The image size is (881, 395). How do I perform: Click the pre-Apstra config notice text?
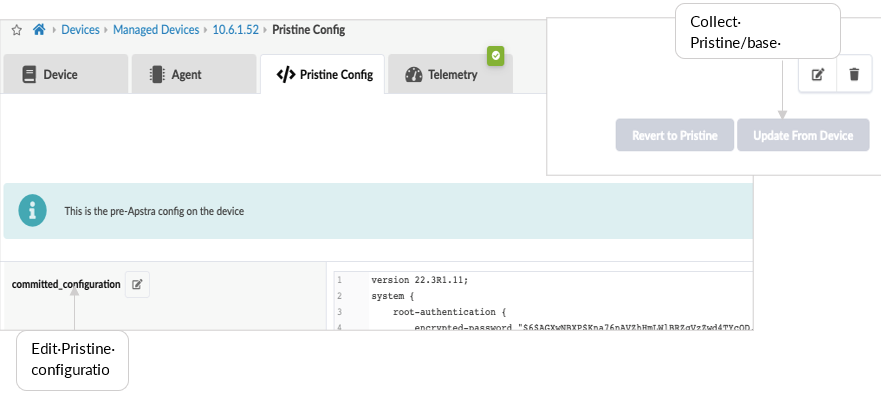pyautogui.click(x=154, y=212)
